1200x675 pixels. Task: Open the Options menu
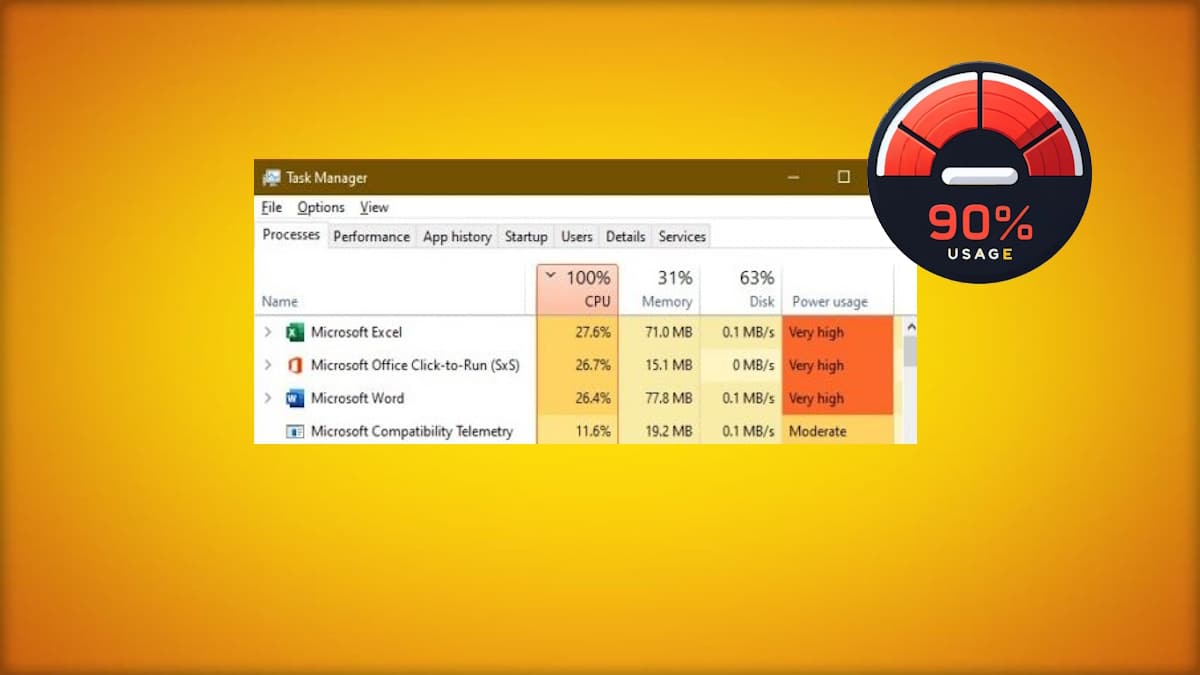click(x=321, y=207)
